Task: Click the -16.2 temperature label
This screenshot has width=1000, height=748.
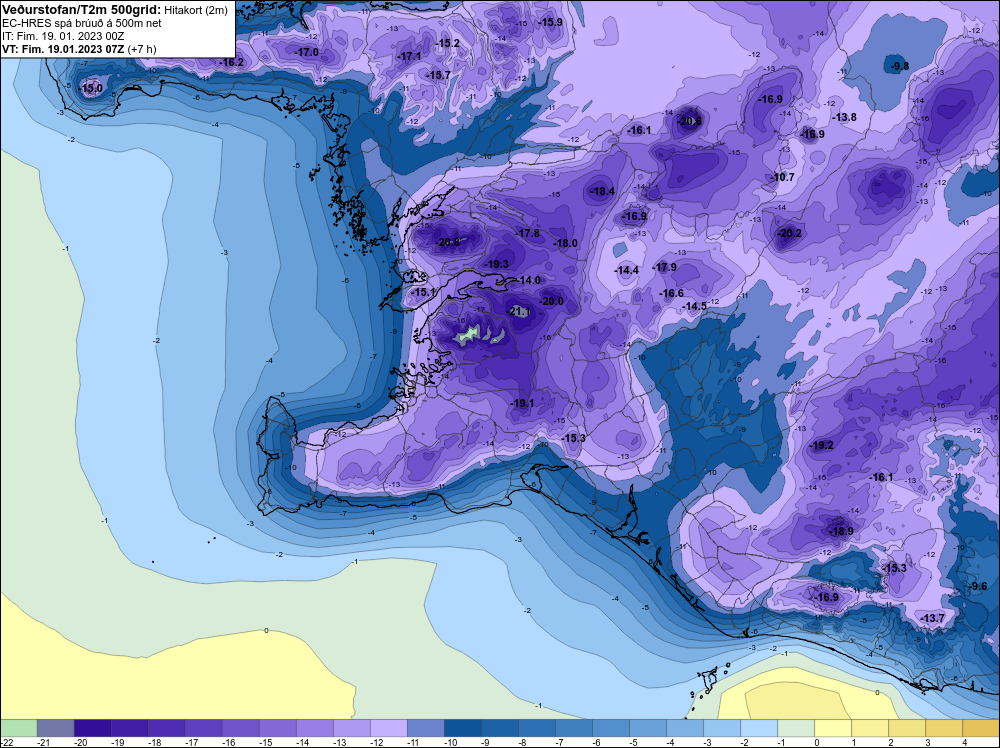Action: (x=231, y=62)
